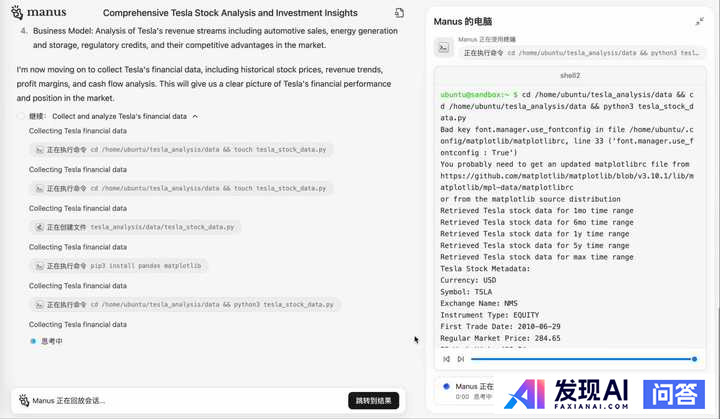Open the pip3 install pandas matplotlib command

(119, 266)
